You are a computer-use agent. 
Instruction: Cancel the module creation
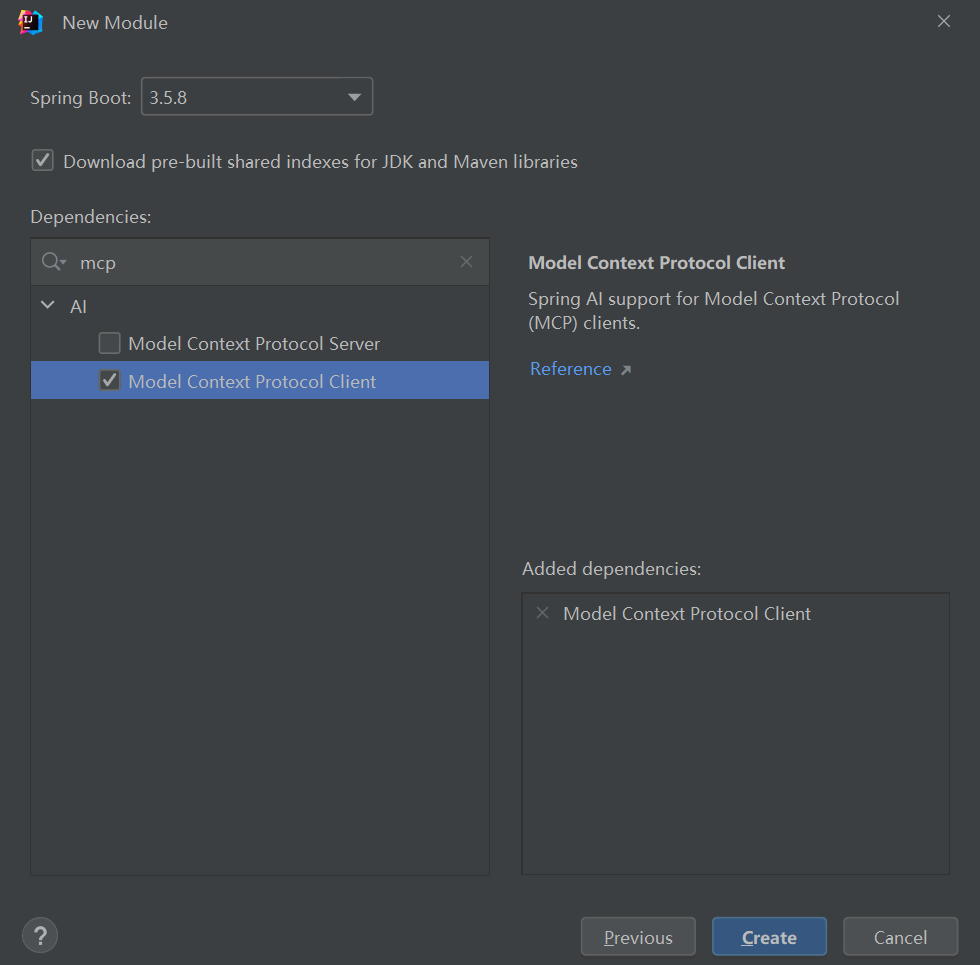[x=900, y=937]
